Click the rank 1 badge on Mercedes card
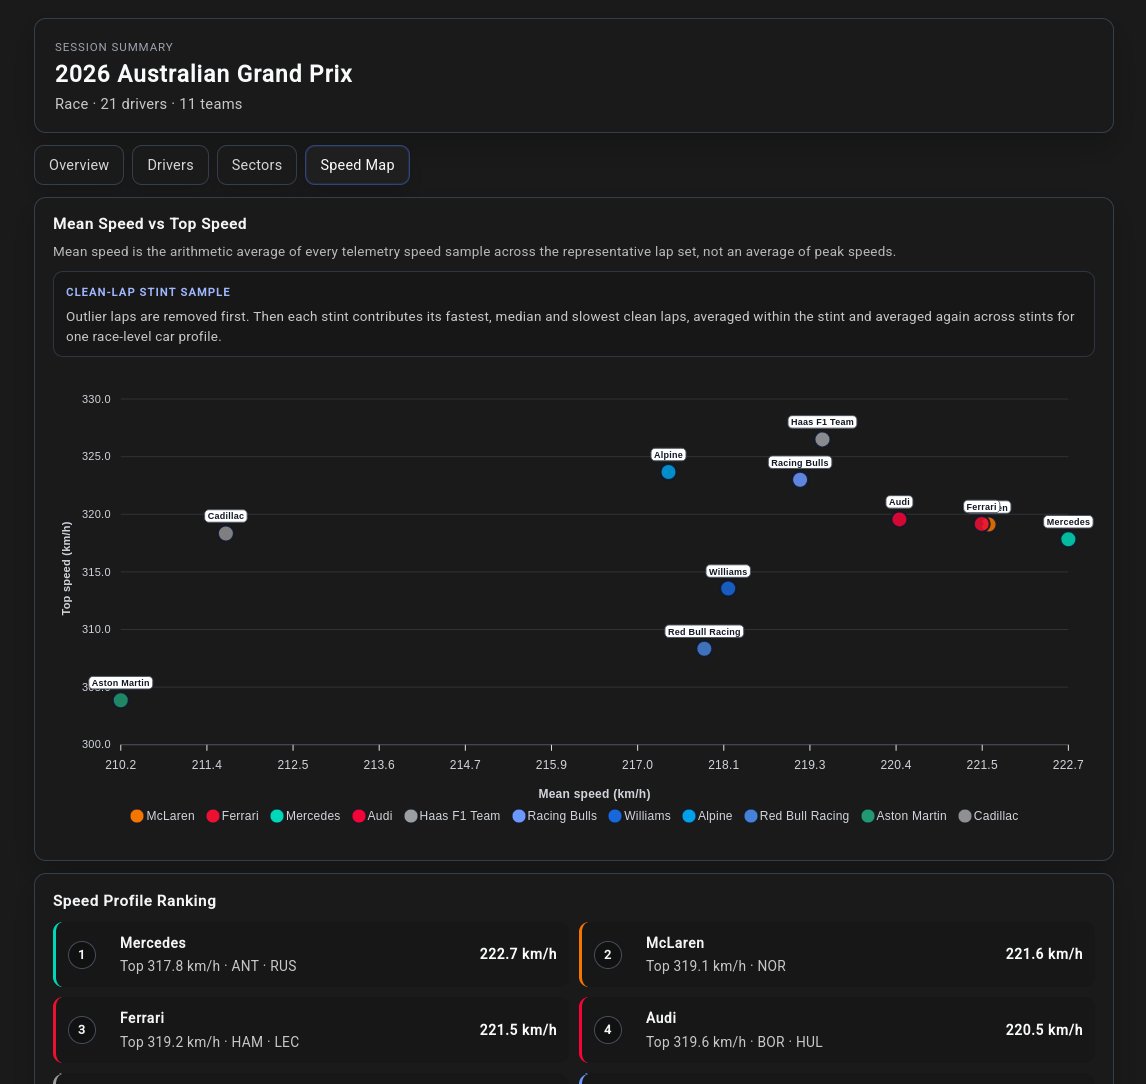The image size is (1146, 1084). [x=81, y=954]
